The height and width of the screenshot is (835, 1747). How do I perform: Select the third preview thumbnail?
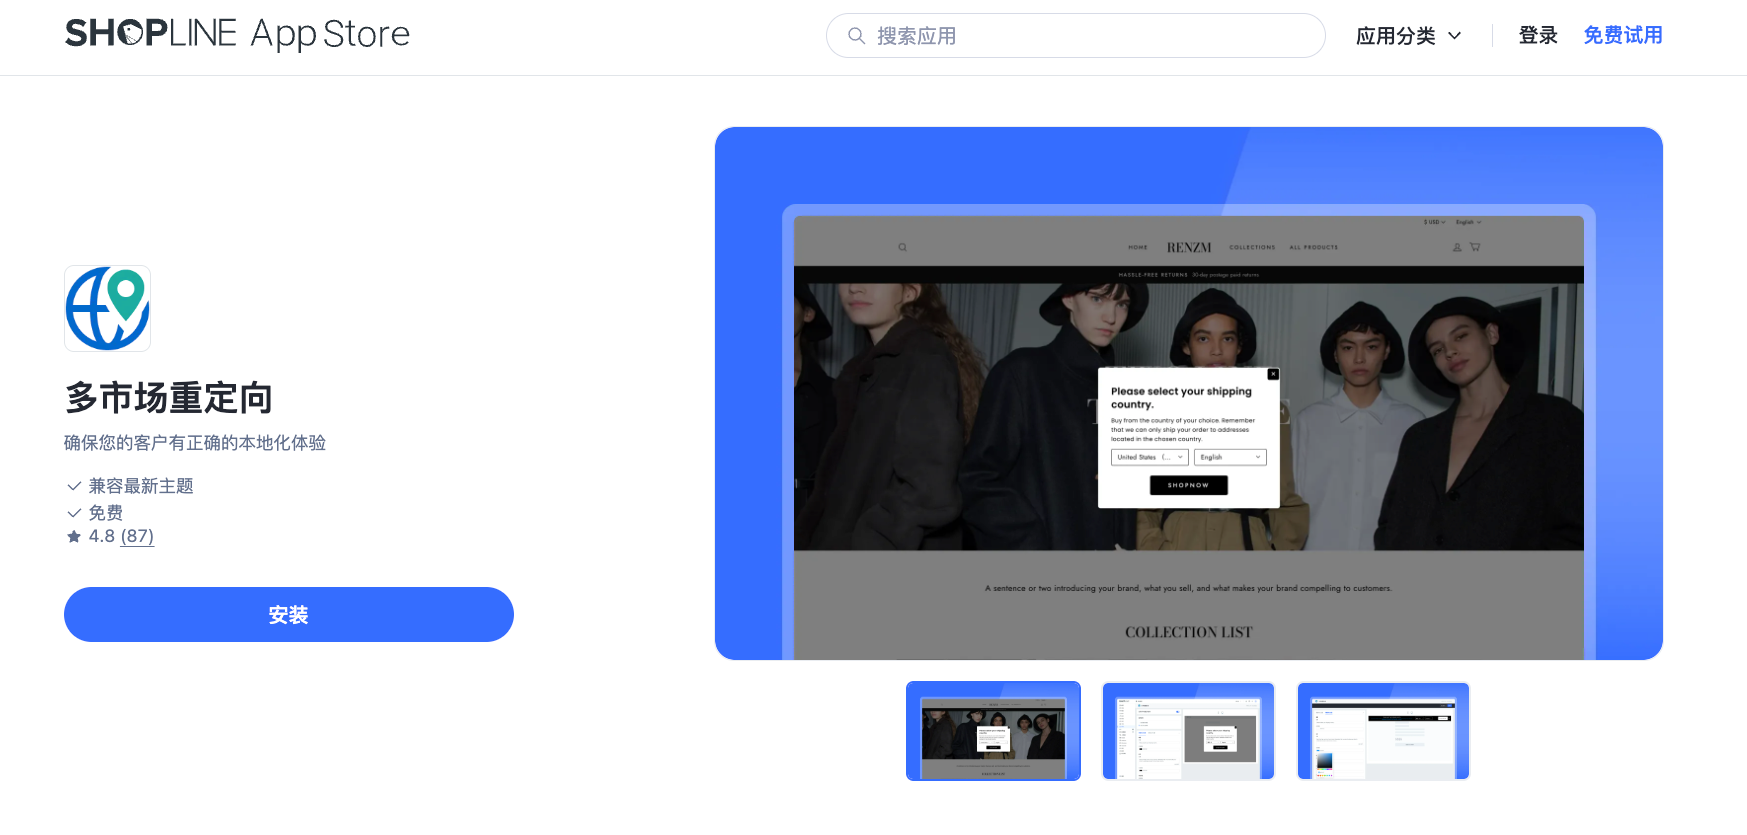click(x=1383, y=731)
